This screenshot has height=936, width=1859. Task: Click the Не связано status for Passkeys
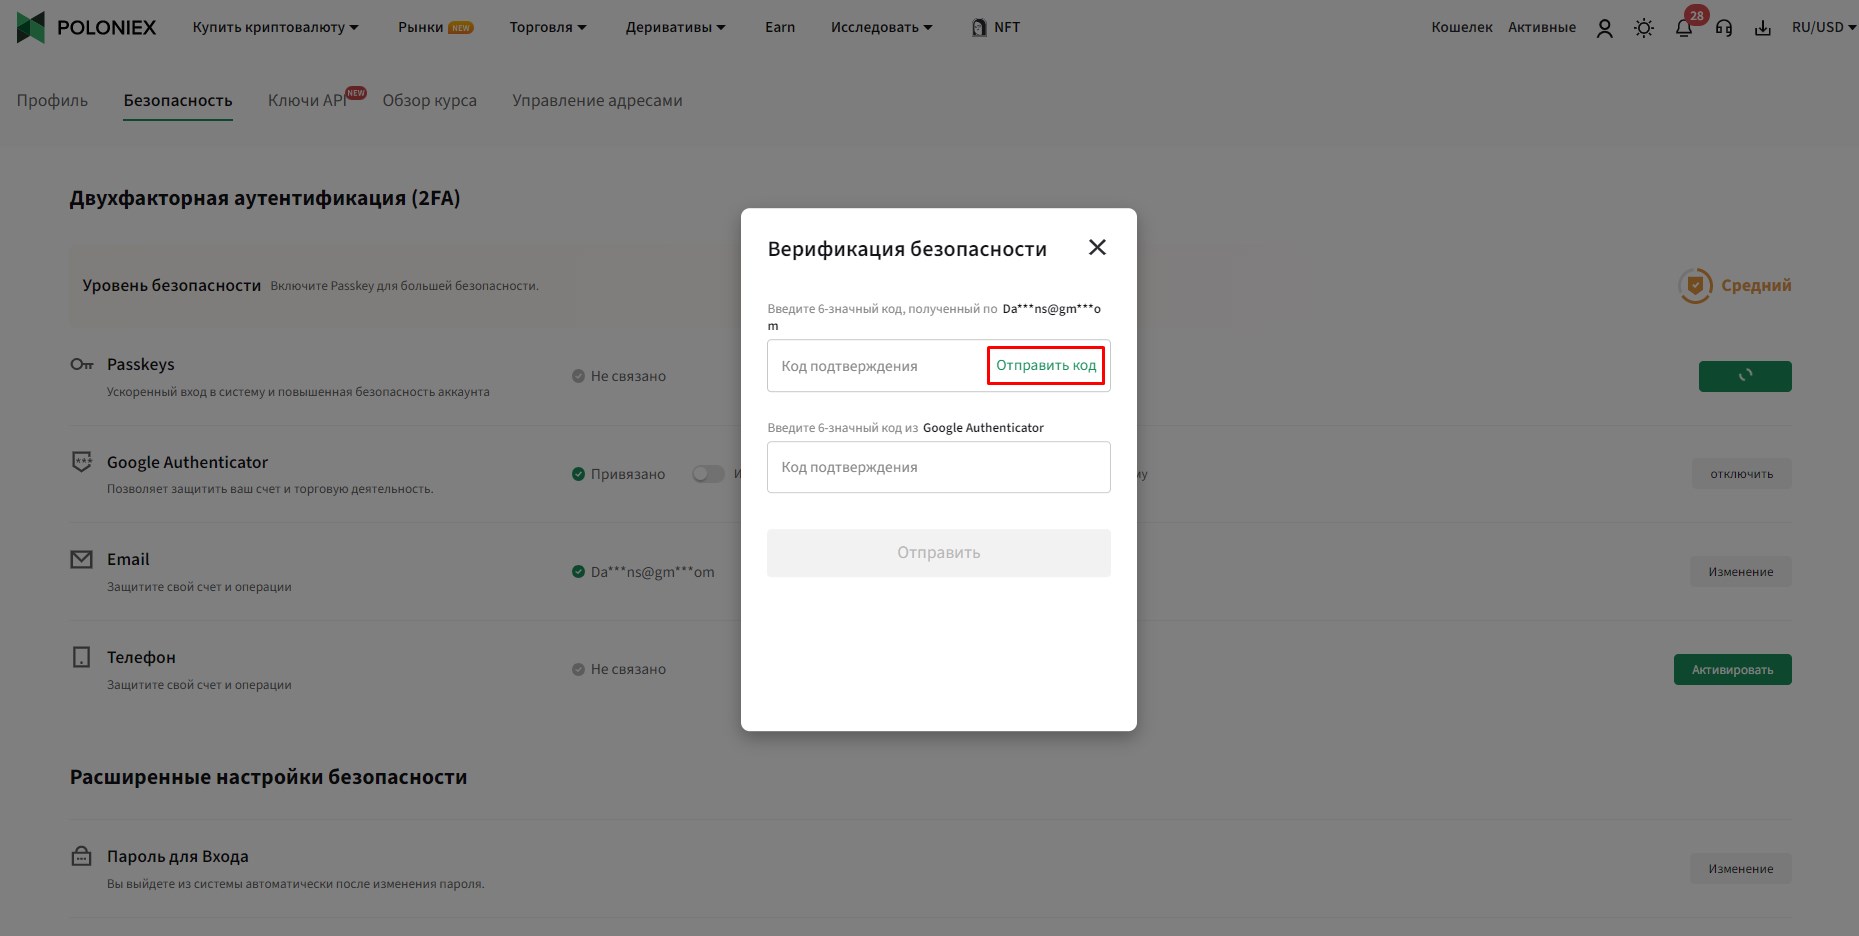click(x=628, y=376)
